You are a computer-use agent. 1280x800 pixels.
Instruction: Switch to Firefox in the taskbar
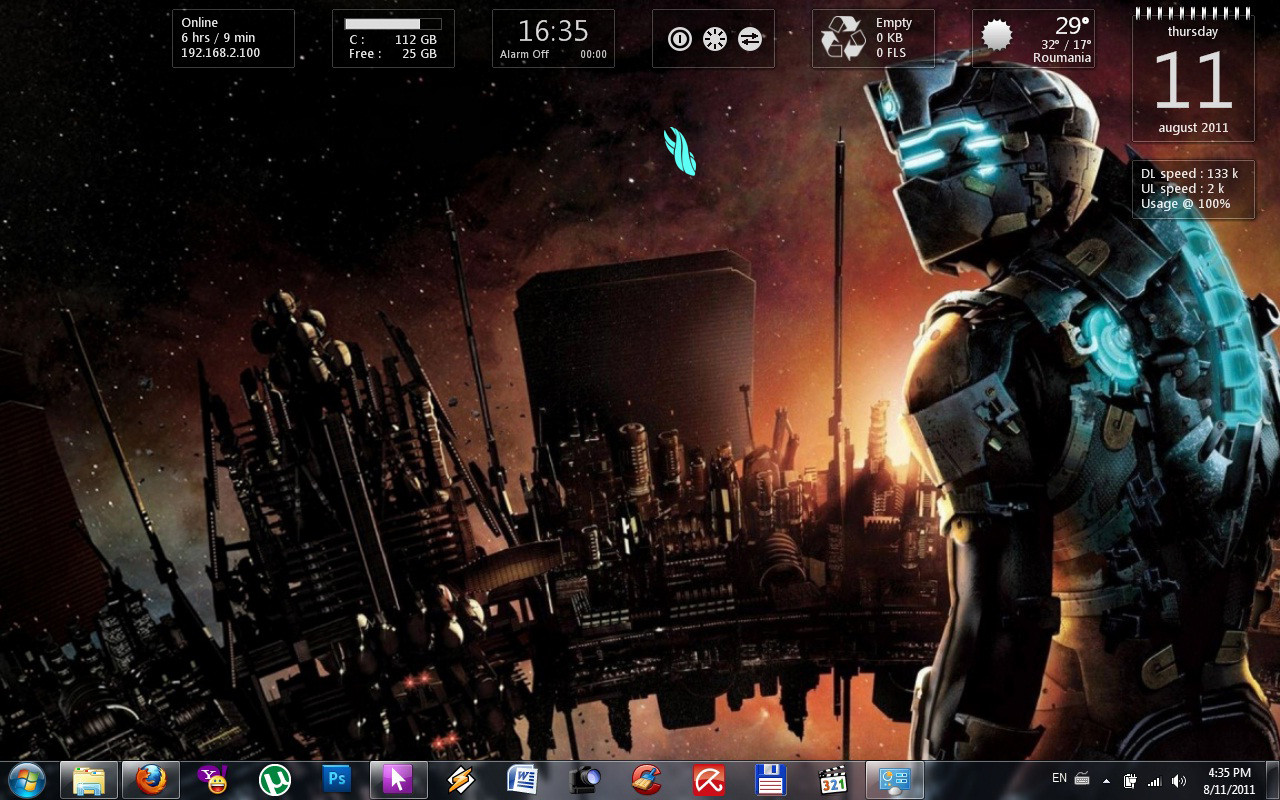(151, 779)
